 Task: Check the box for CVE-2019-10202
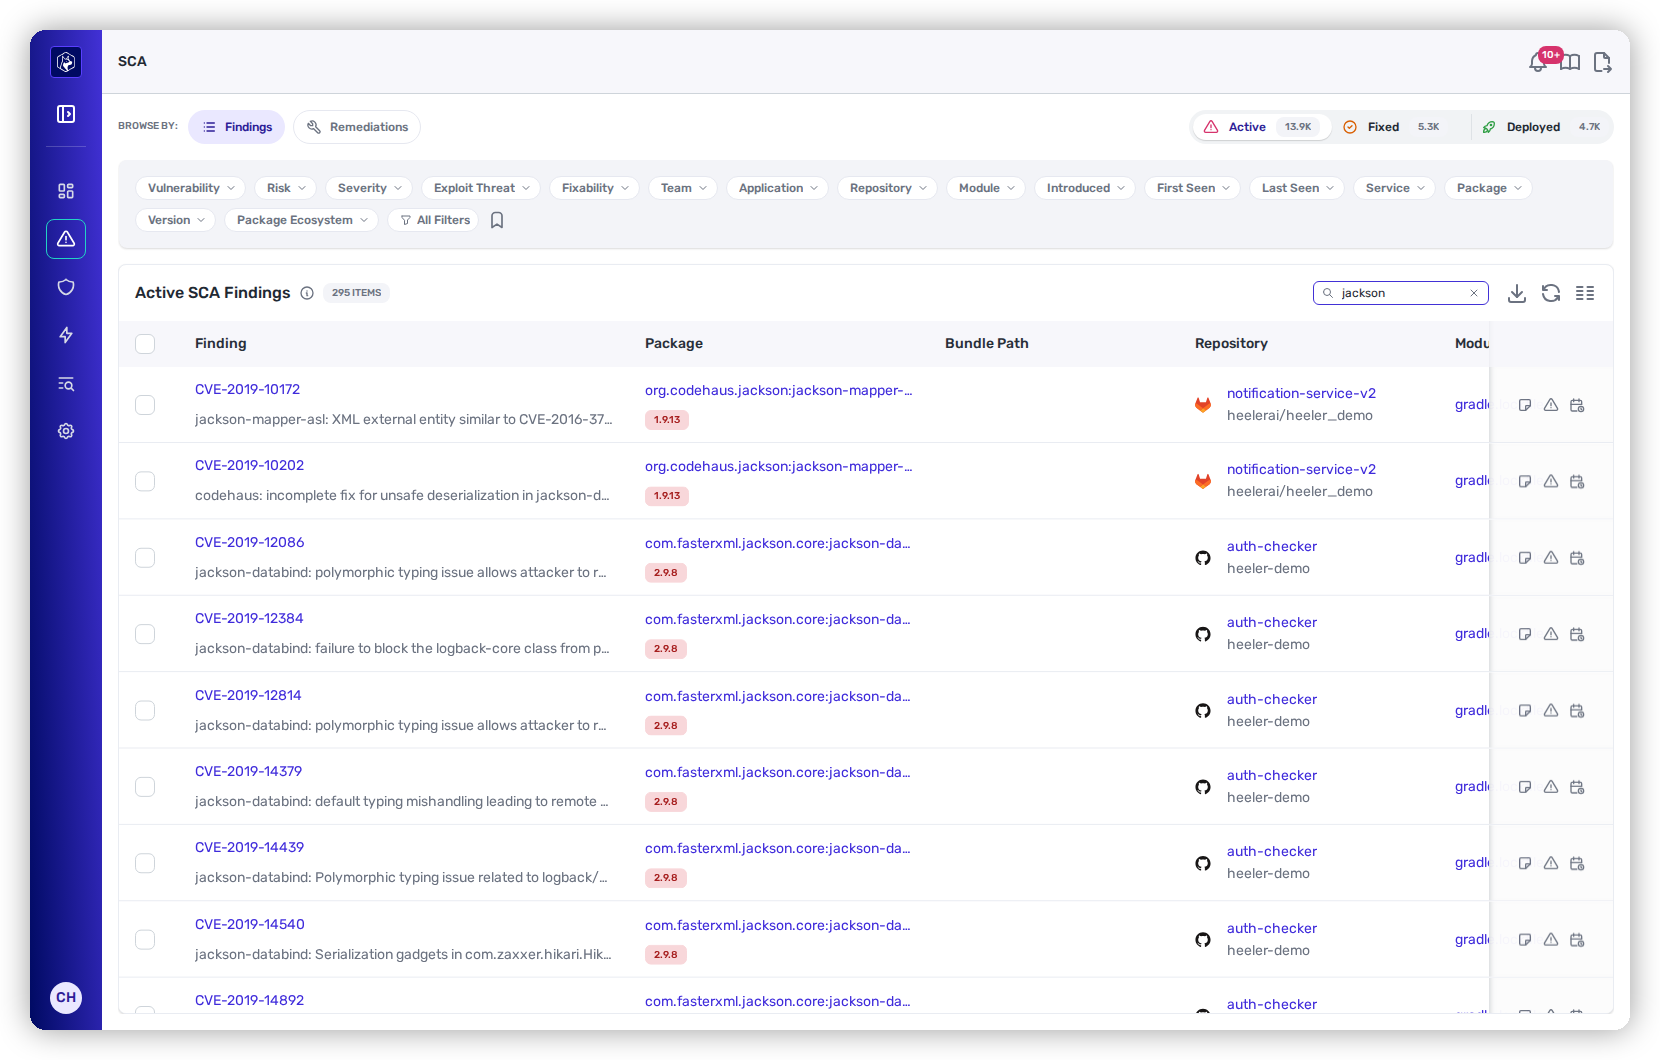[x=145, y=481]
